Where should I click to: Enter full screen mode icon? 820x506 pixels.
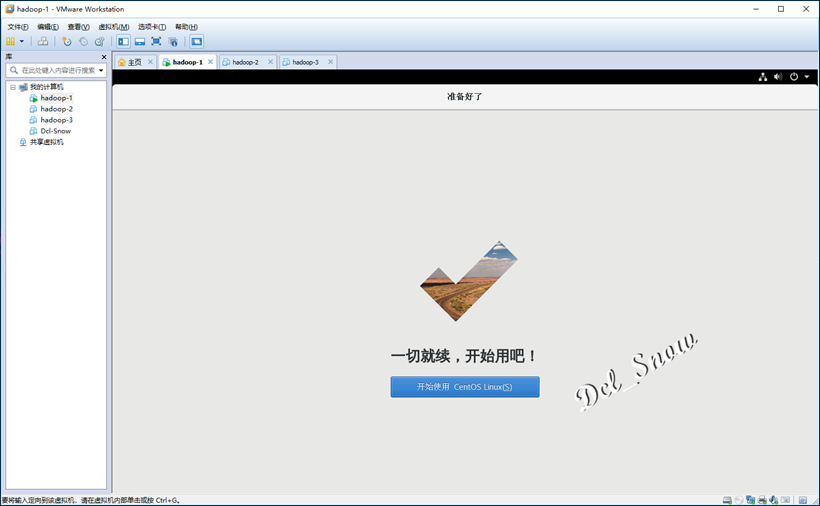pos(156,41)
